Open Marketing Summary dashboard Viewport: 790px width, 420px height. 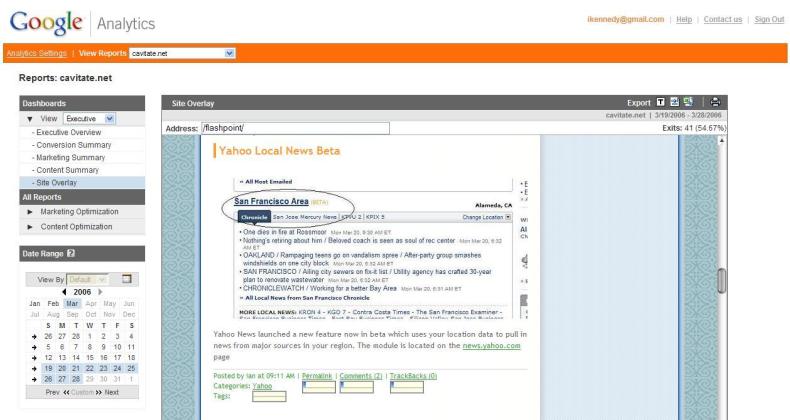pyautogui.click(x=71, y=158)
